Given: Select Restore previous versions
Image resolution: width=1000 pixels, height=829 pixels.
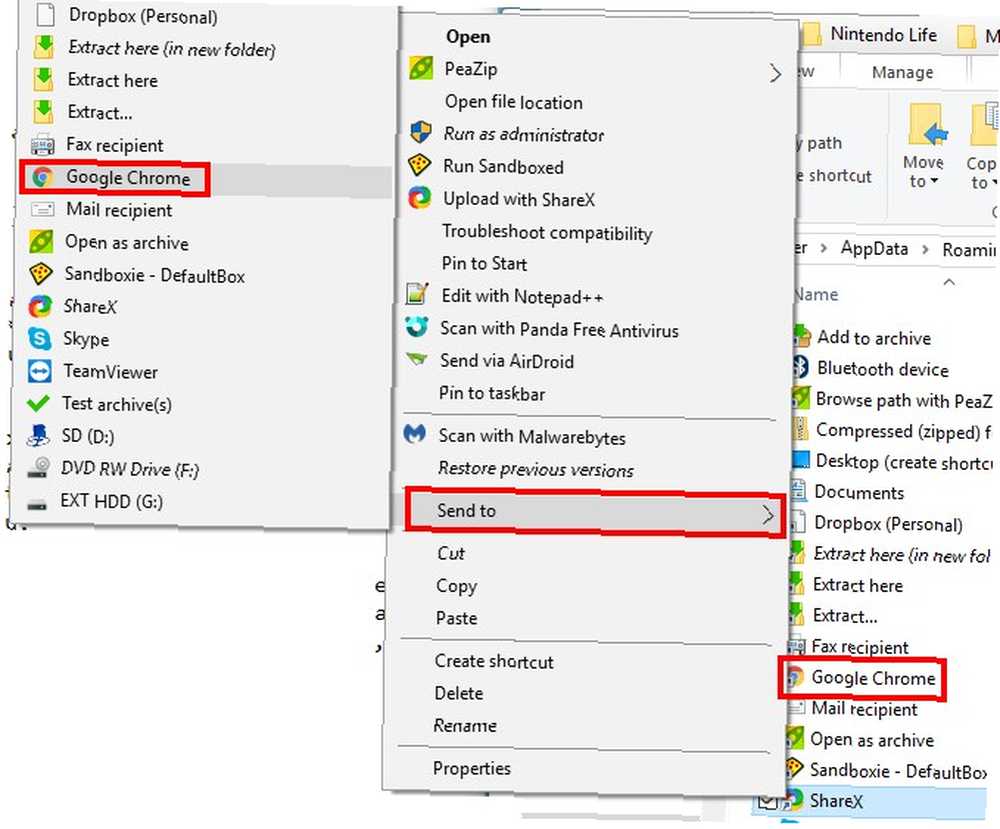Looking at the screenshot, I should tap(536, 469).
